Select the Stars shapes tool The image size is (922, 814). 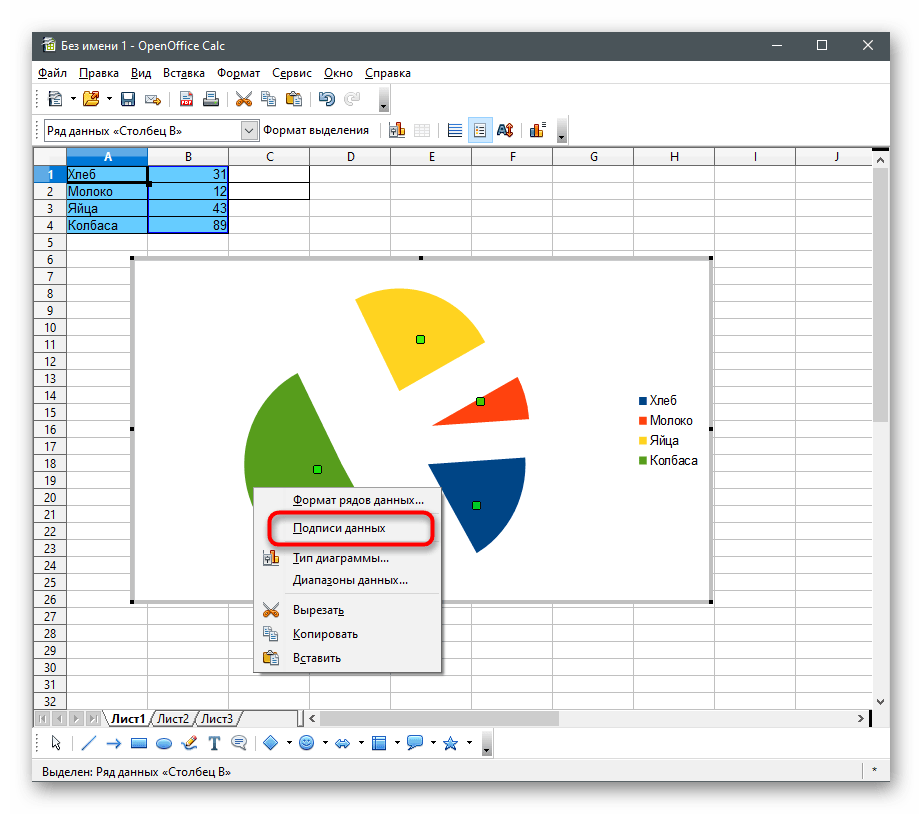(x=450, y=743)
